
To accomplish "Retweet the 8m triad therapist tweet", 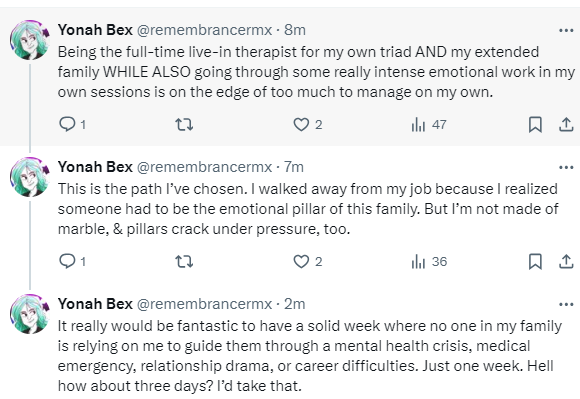I will [184, 124].
